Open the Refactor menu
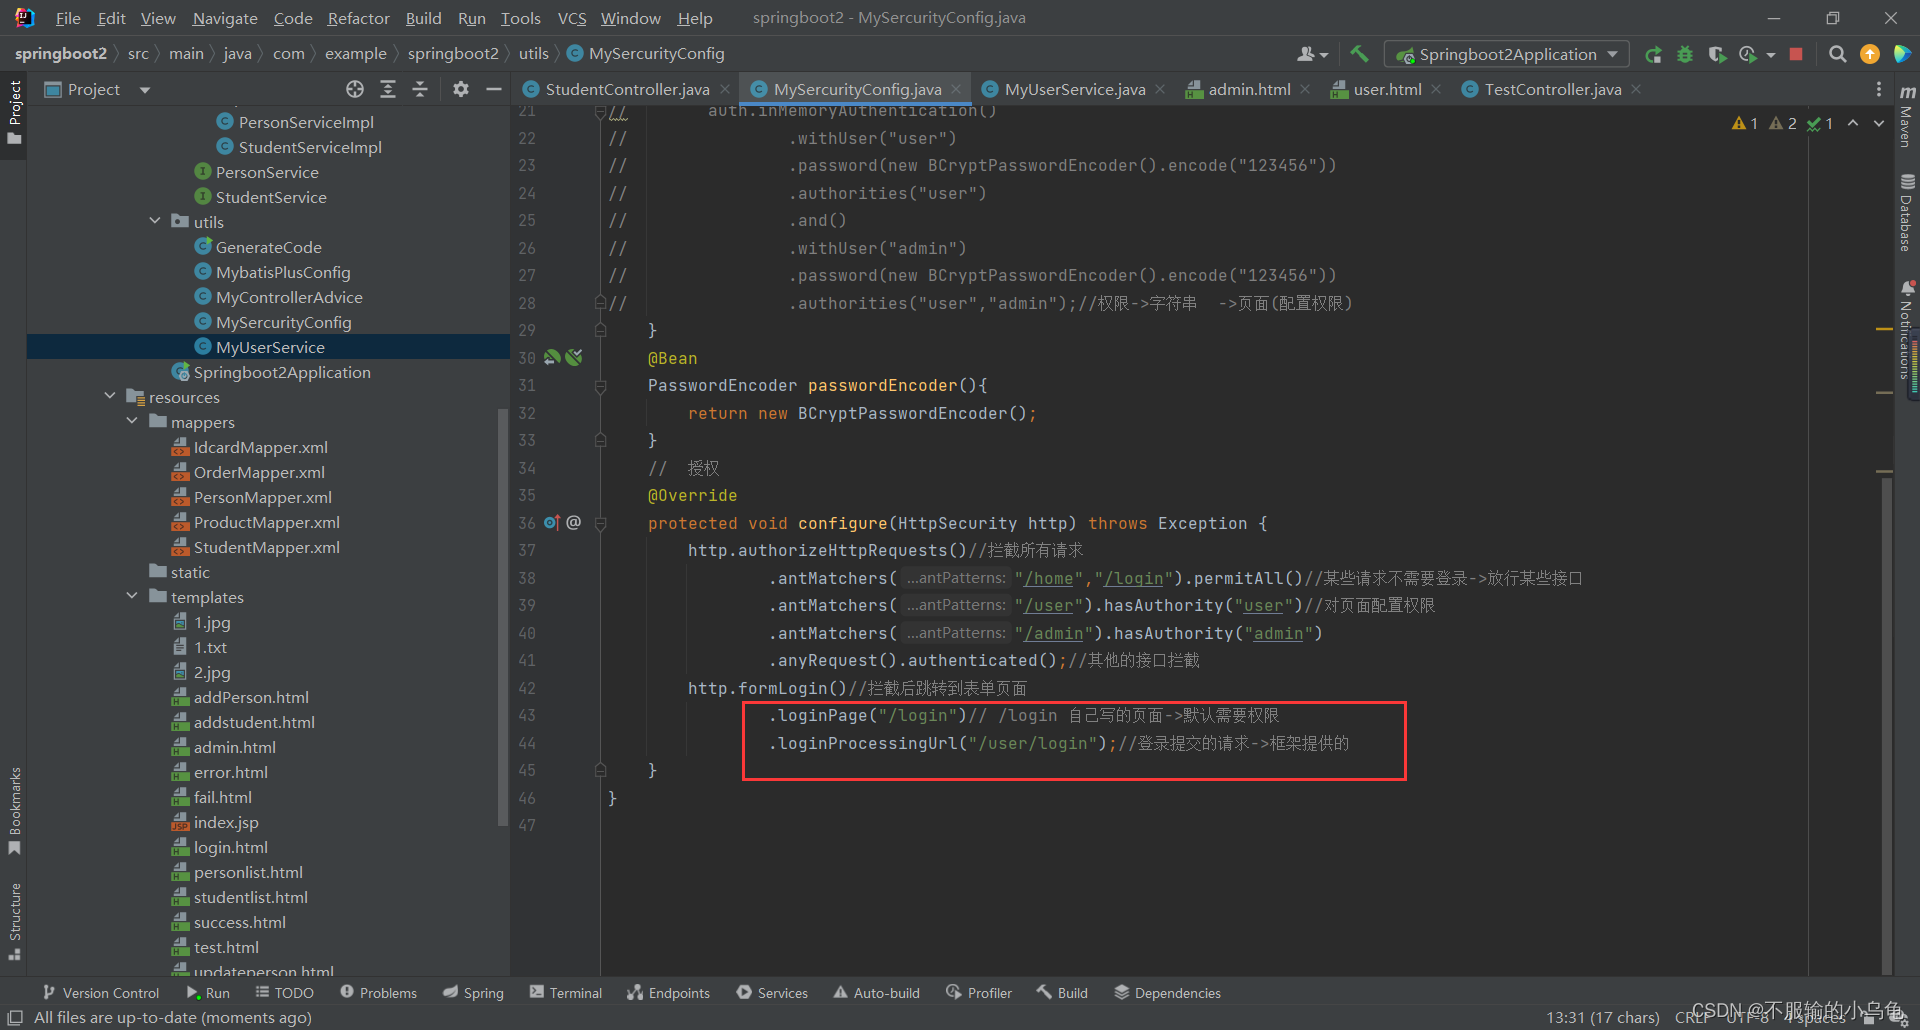The height and width of the screenshot is (1030, 1920). [x=358, y=18]
